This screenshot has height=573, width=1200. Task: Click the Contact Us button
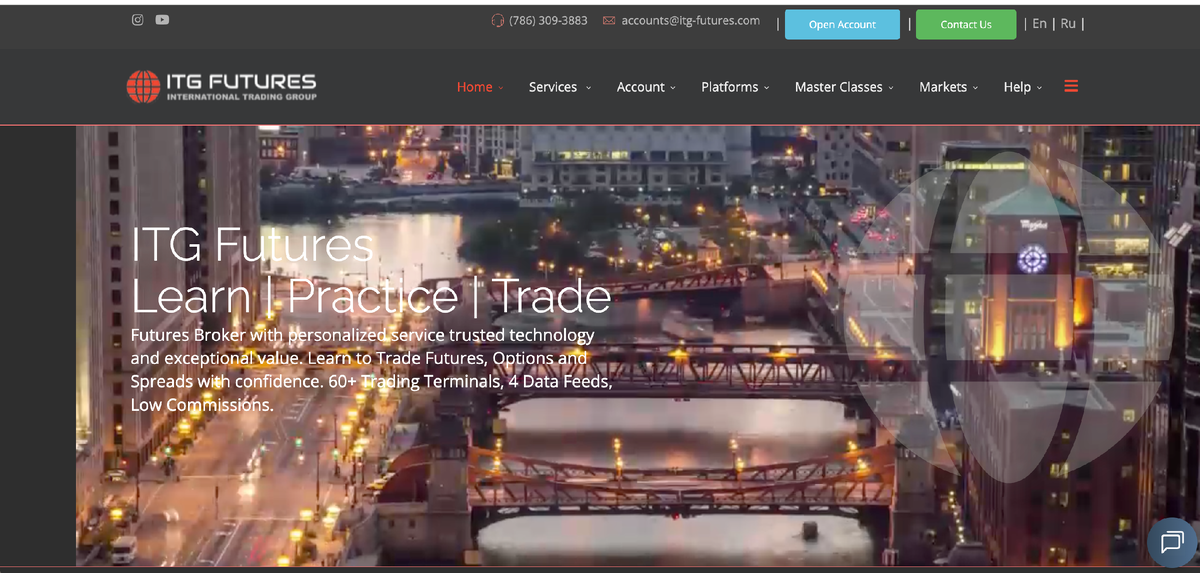pyautogui.click(x=966, y=25)
